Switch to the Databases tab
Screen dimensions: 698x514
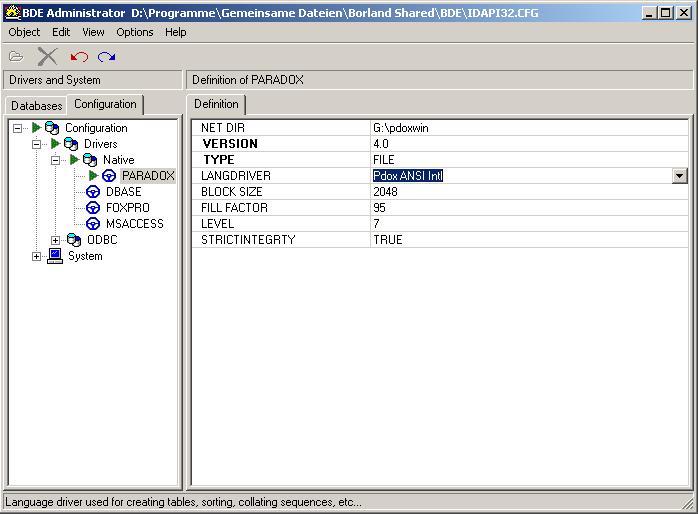[36, 105]
